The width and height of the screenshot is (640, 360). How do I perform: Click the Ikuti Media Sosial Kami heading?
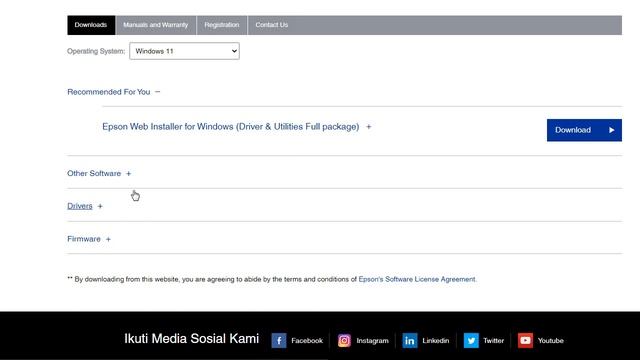point(191,338)
